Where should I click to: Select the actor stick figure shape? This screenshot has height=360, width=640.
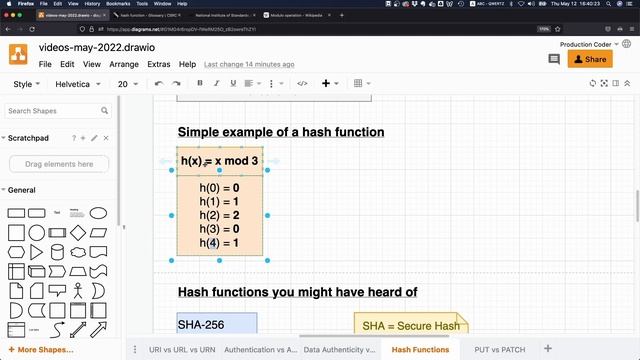click(x=78, y=291)
